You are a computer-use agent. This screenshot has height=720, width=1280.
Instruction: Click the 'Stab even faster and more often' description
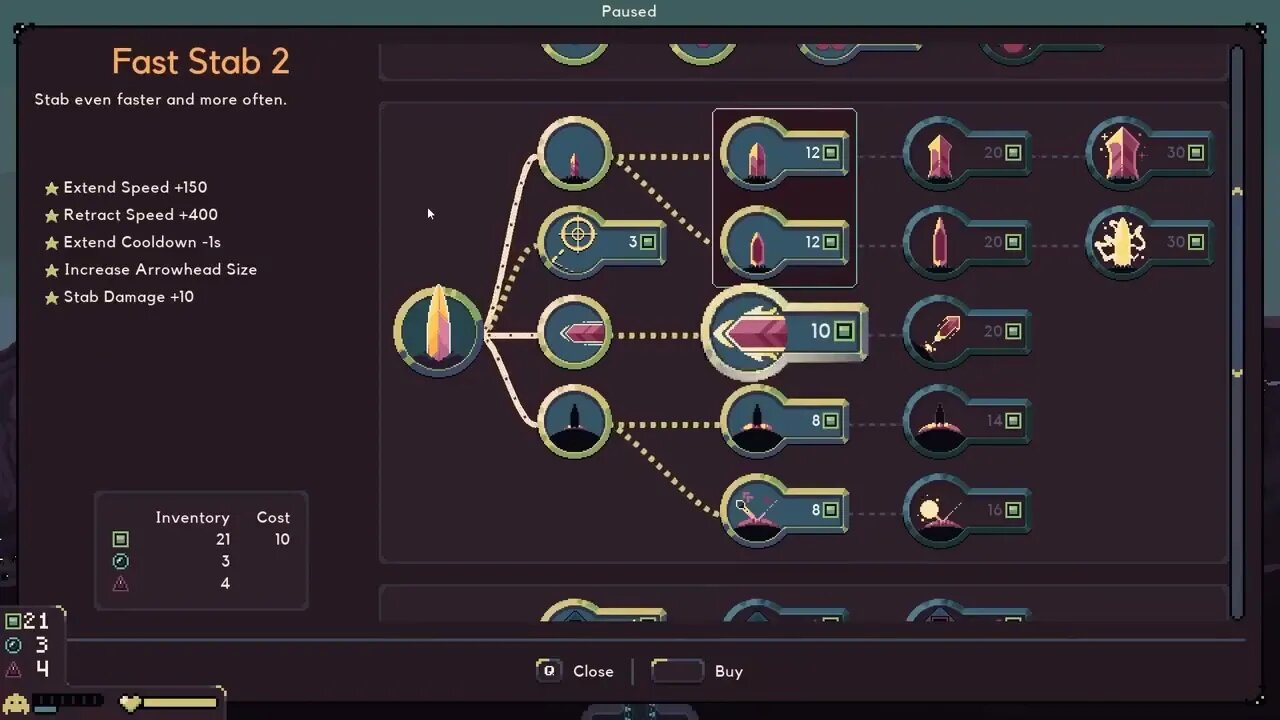(161, 100)
